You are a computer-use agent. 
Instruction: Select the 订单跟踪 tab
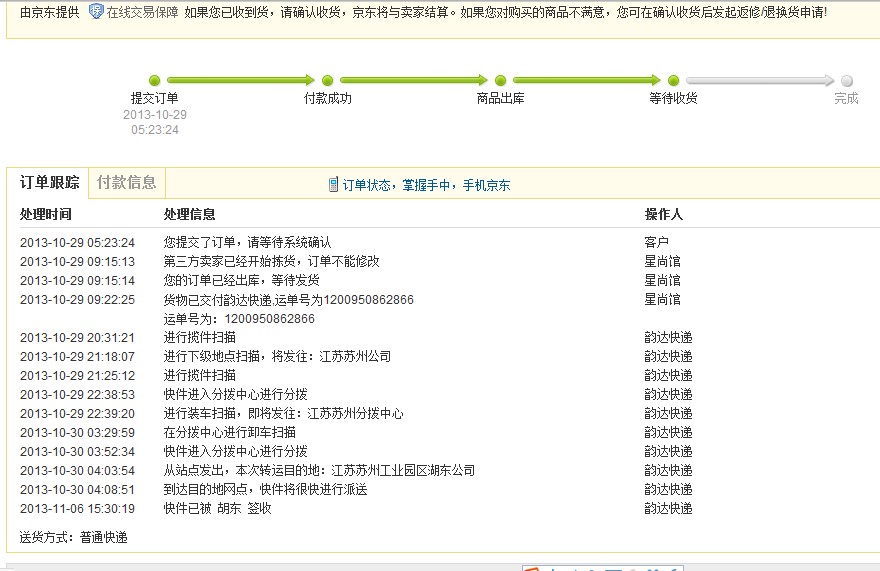click(x=49, y=182)
